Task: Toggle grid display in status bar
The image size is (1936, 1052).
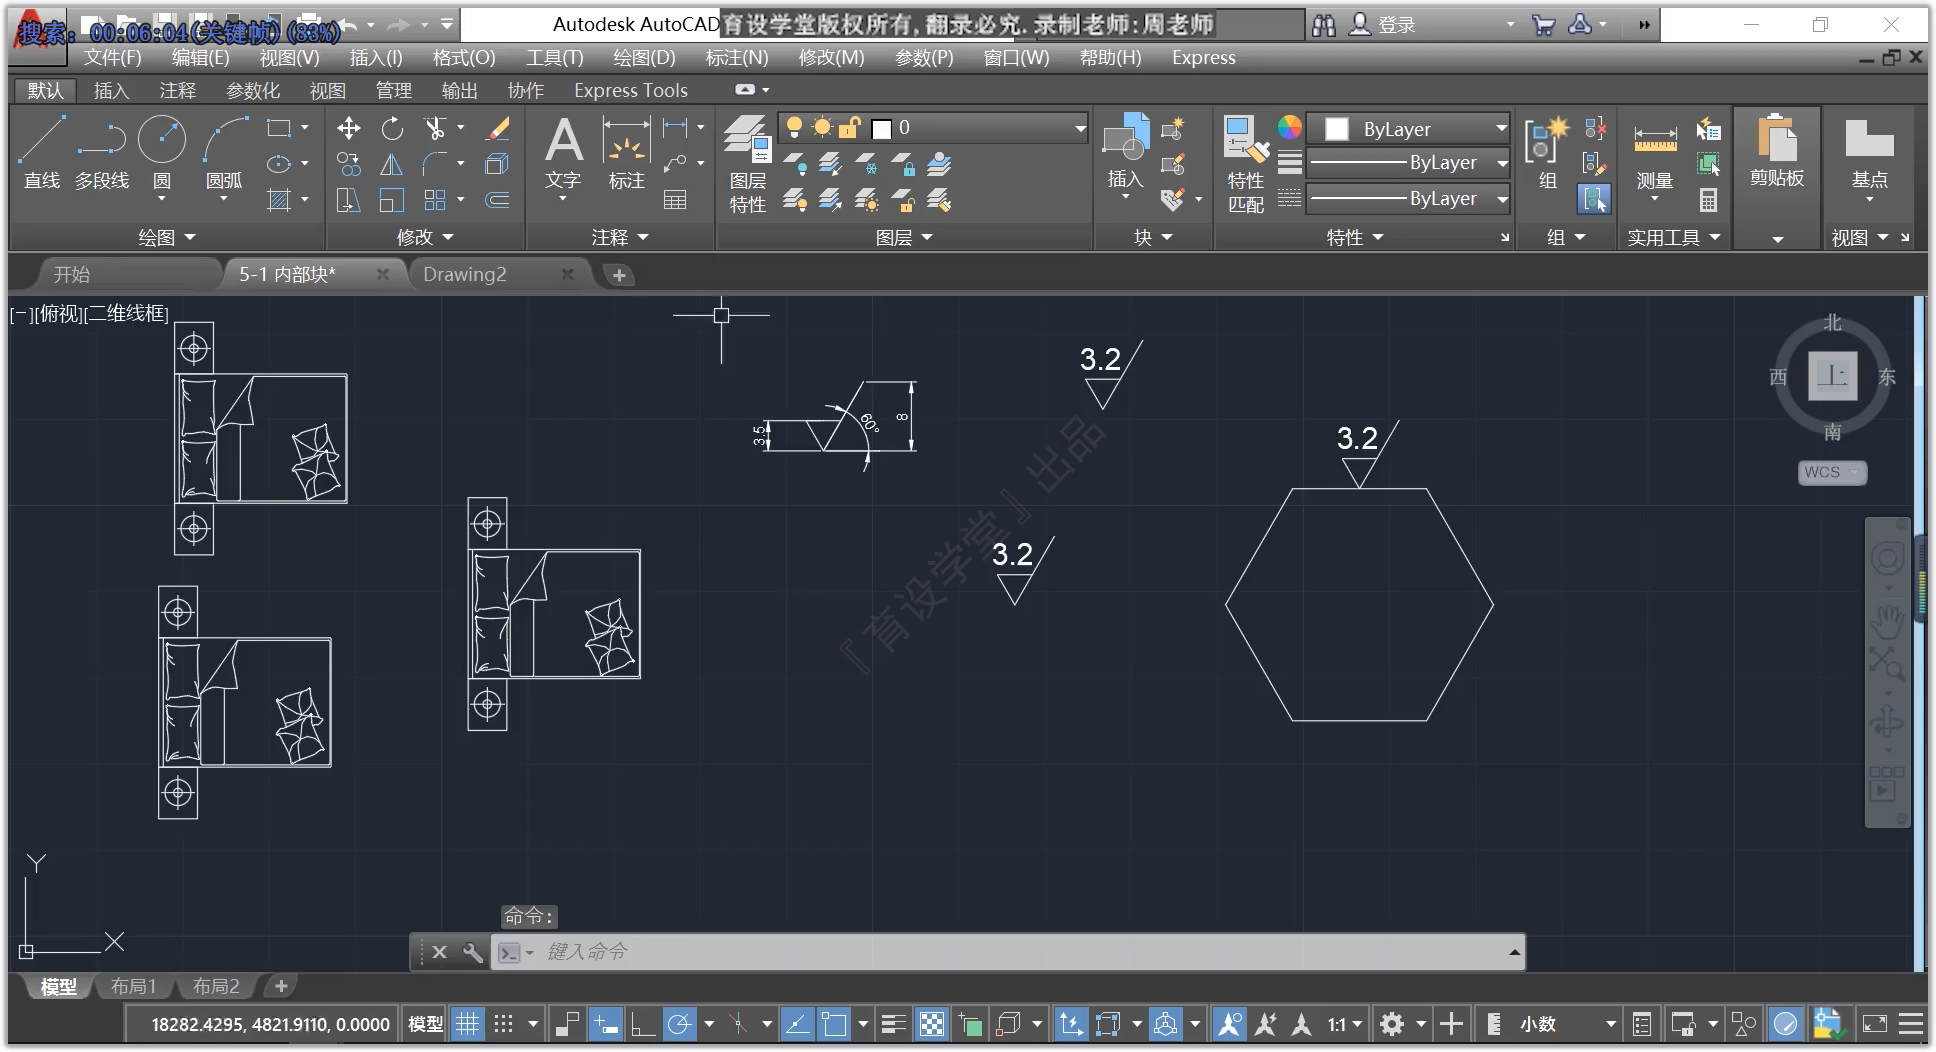Action: (467, 1024)
